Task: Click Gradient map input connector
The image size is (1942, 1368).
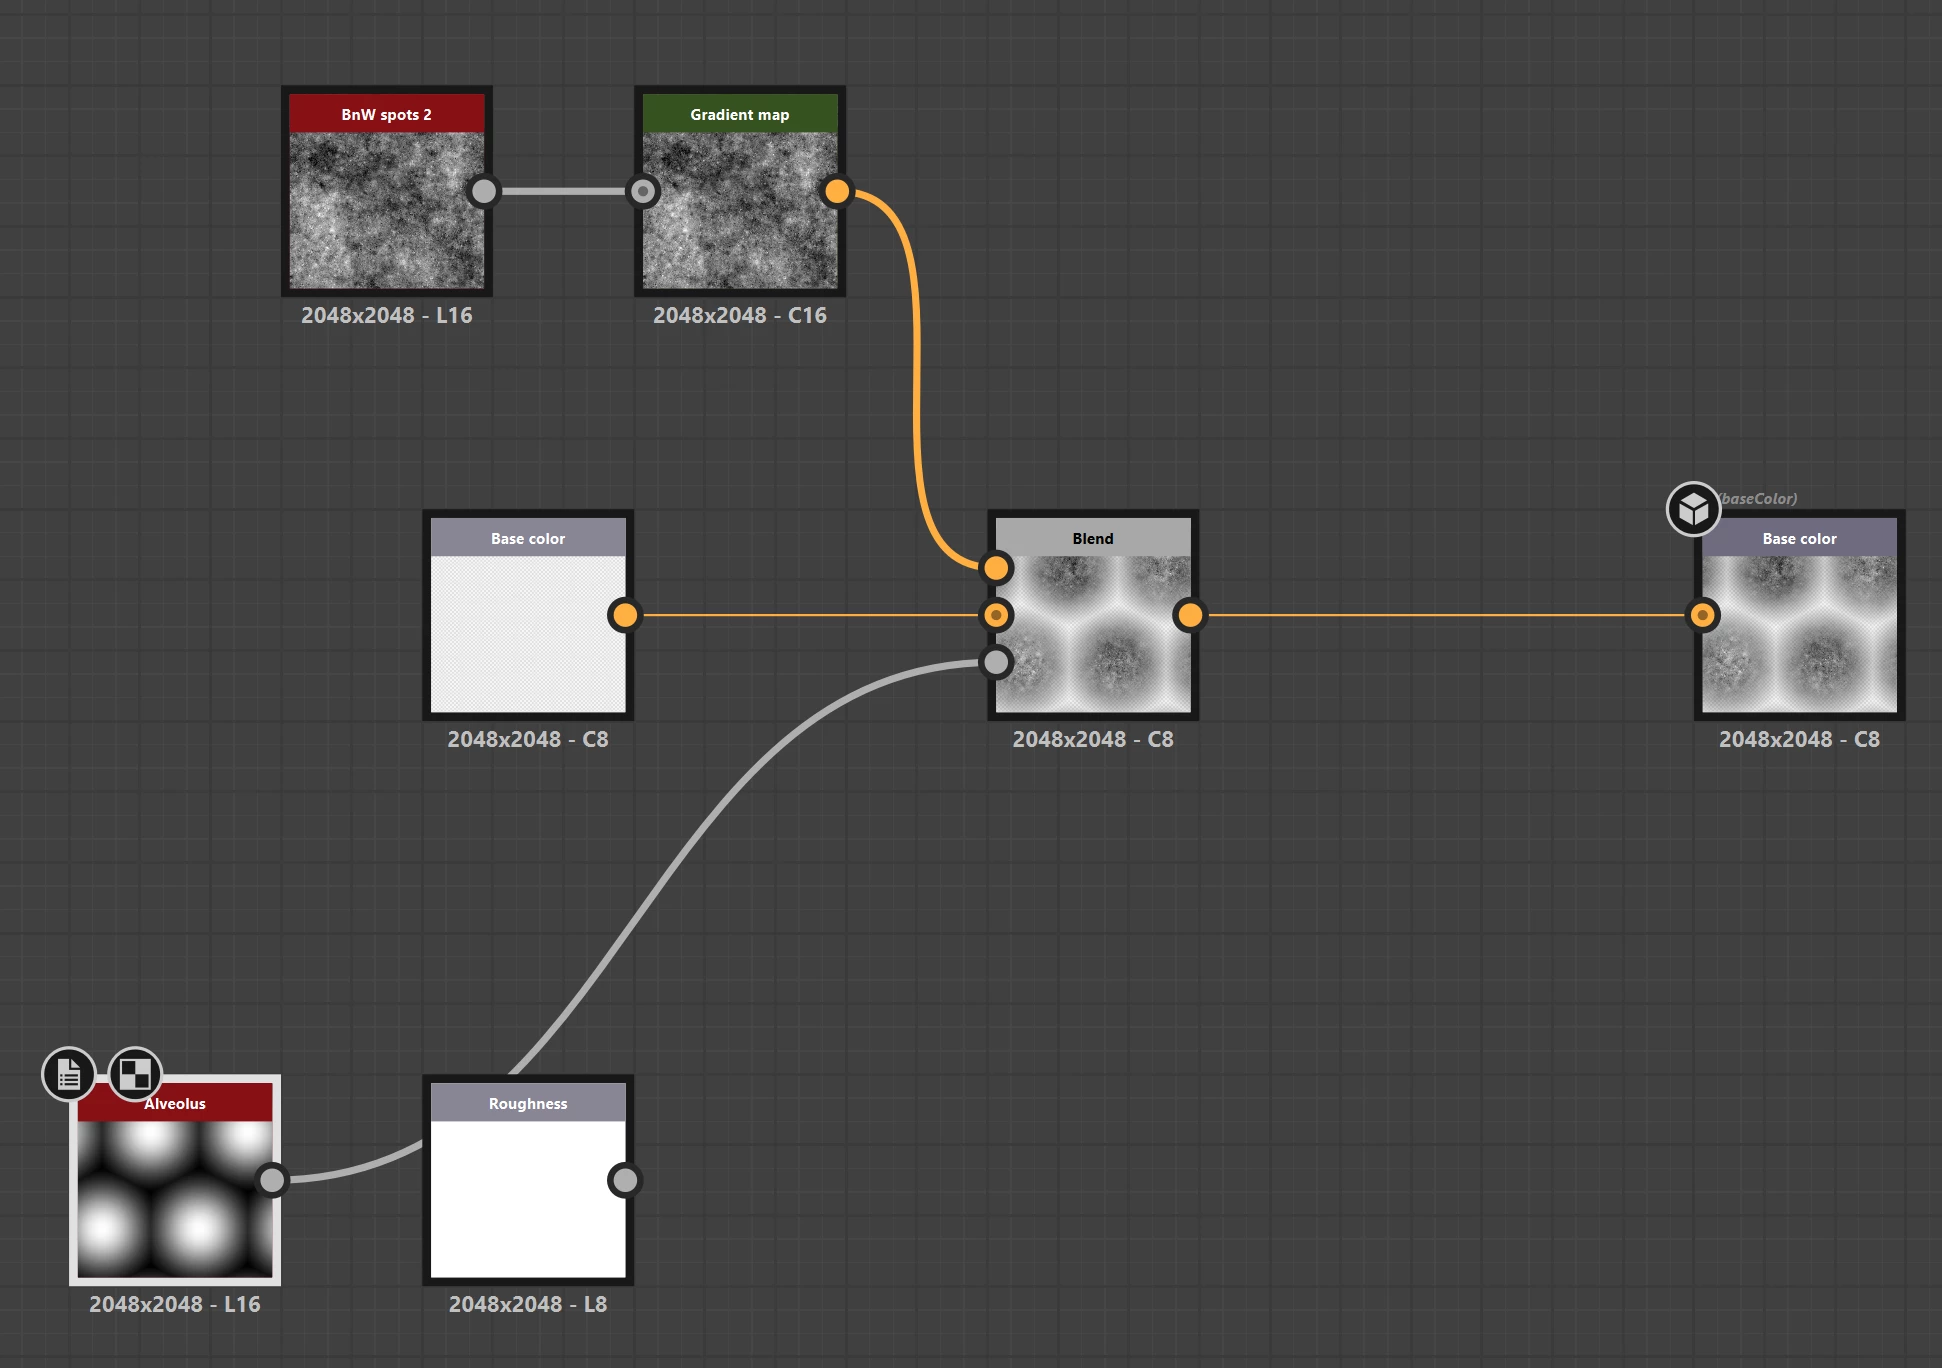Action: coord(643,191)
